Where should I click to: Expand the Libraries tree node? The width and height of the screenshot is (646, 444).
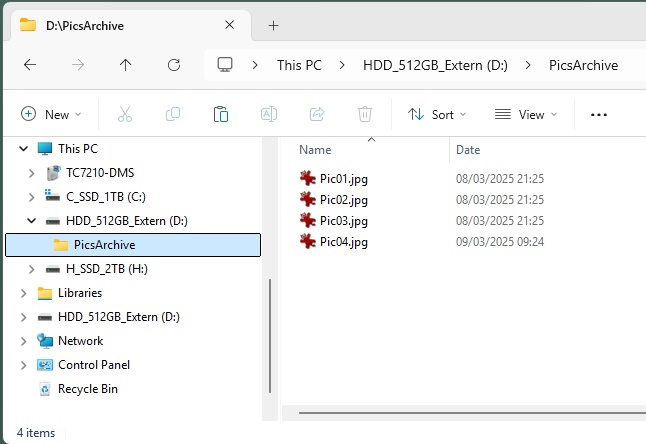[23, 293]
